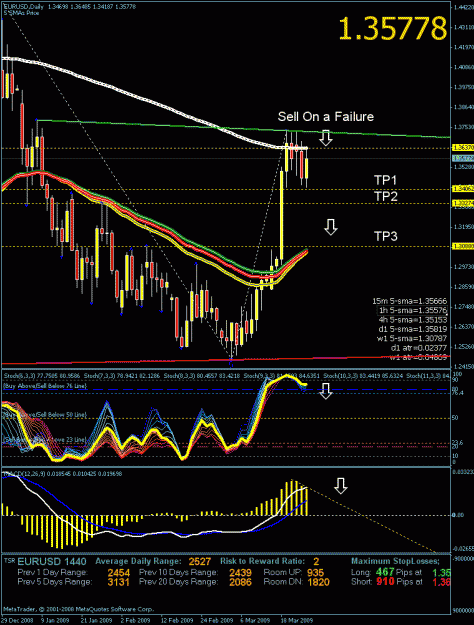Select the "1h 5-sma=1.35576" line
Image resolution: width=474 pixels, height=625 pixels.
click(x=413, y=311)
